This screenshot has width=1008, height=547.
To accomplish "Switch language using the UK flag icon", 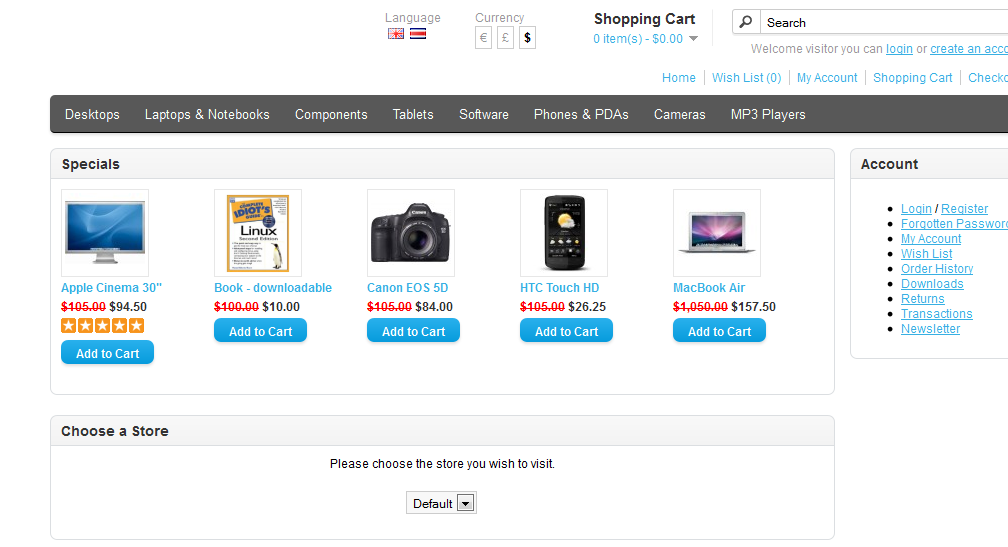I will pyautogui.click(x=396, y=33).
